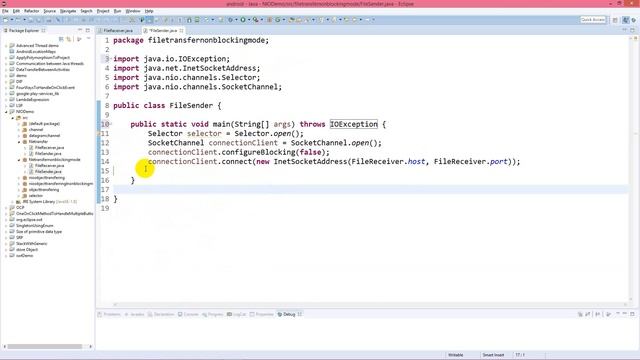Minimize the bottom Debug panel
The height and width of the screenshot is (360, 640).
click(x=625, y=314)
